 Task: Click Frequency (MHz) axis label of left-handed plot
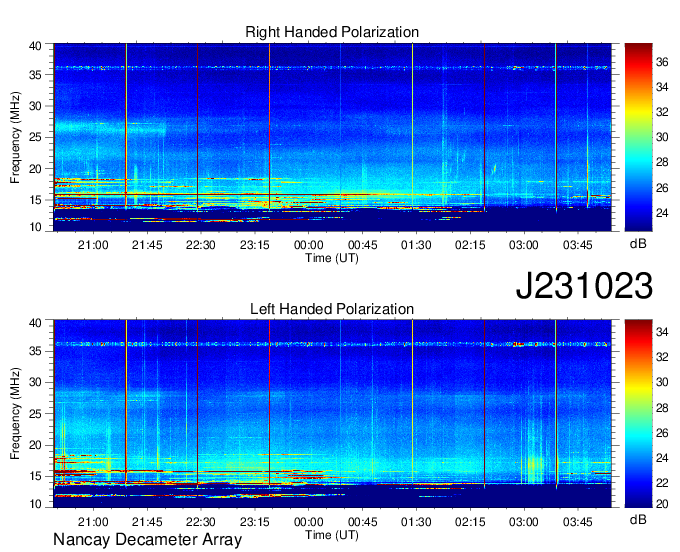pos(15,414)
